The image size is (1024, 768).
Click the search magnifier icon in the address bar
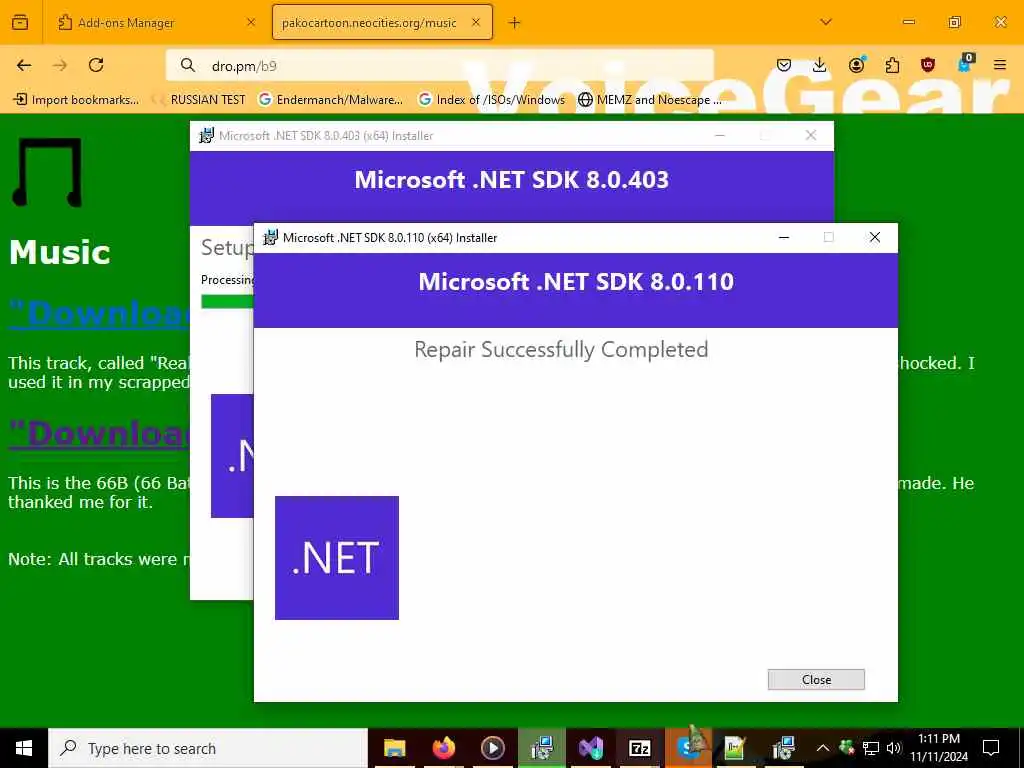point(188,65)
